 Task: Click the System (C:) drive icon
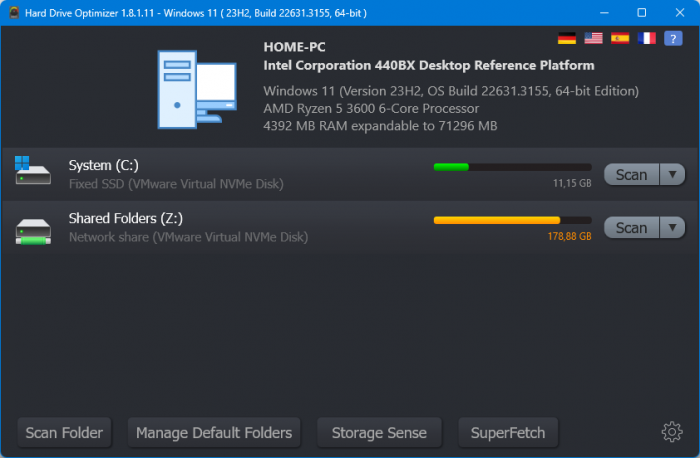(33, 172)
